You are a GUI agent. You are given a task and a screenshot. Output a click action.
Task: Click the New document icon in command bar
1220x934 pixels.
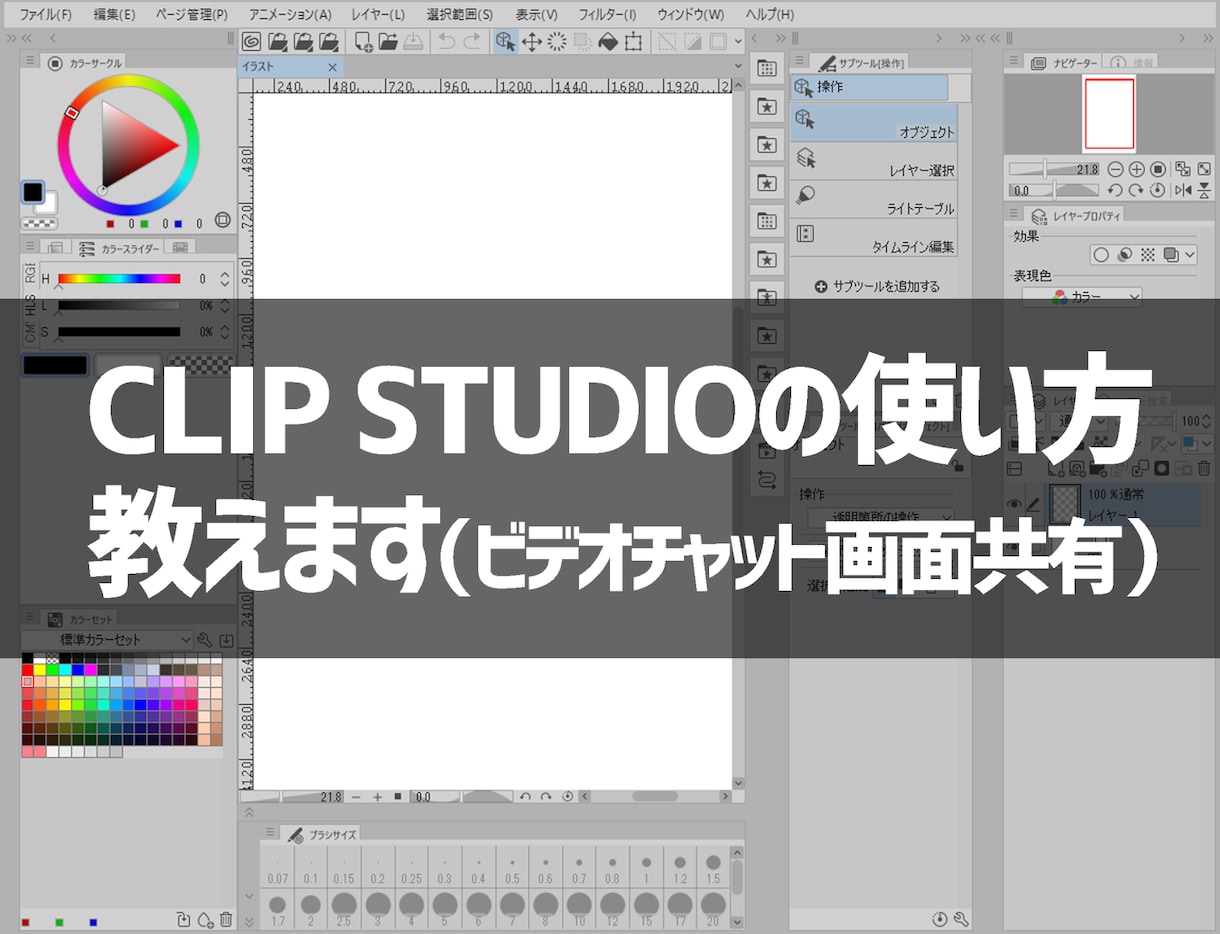(x=363, y=41)
